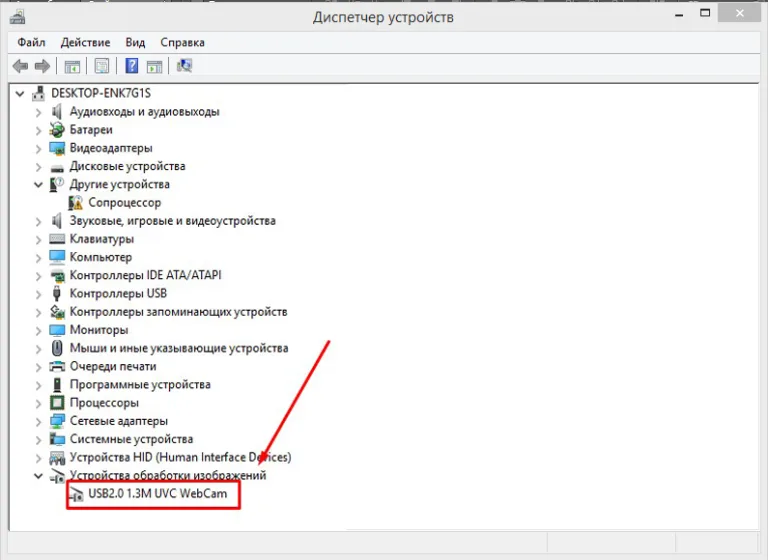Select Звуковые, игровые и видеоустройства
The width and height of the screenshot is (768, 560).
[172, 221]
